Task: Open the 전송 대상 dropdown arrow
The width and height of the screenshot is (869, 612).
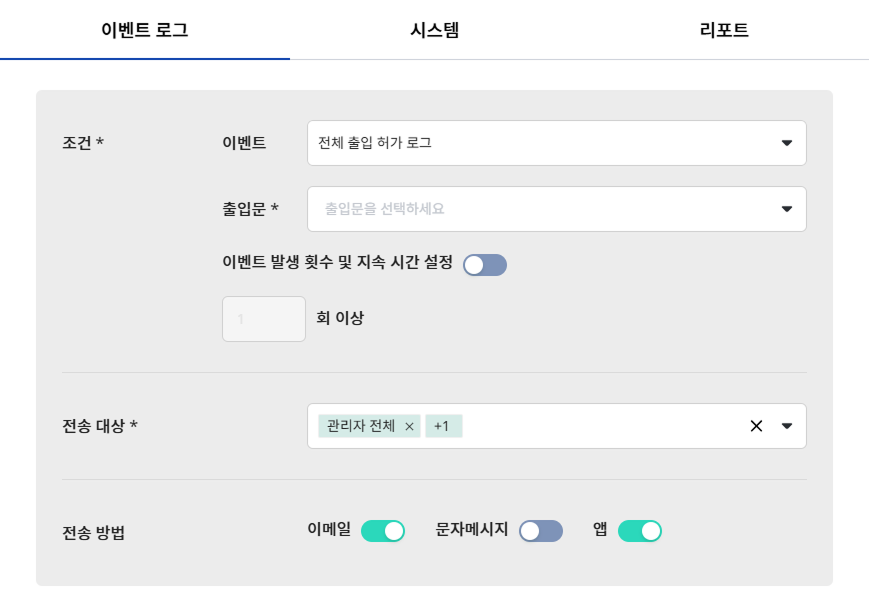Action: tap(787, 426)
